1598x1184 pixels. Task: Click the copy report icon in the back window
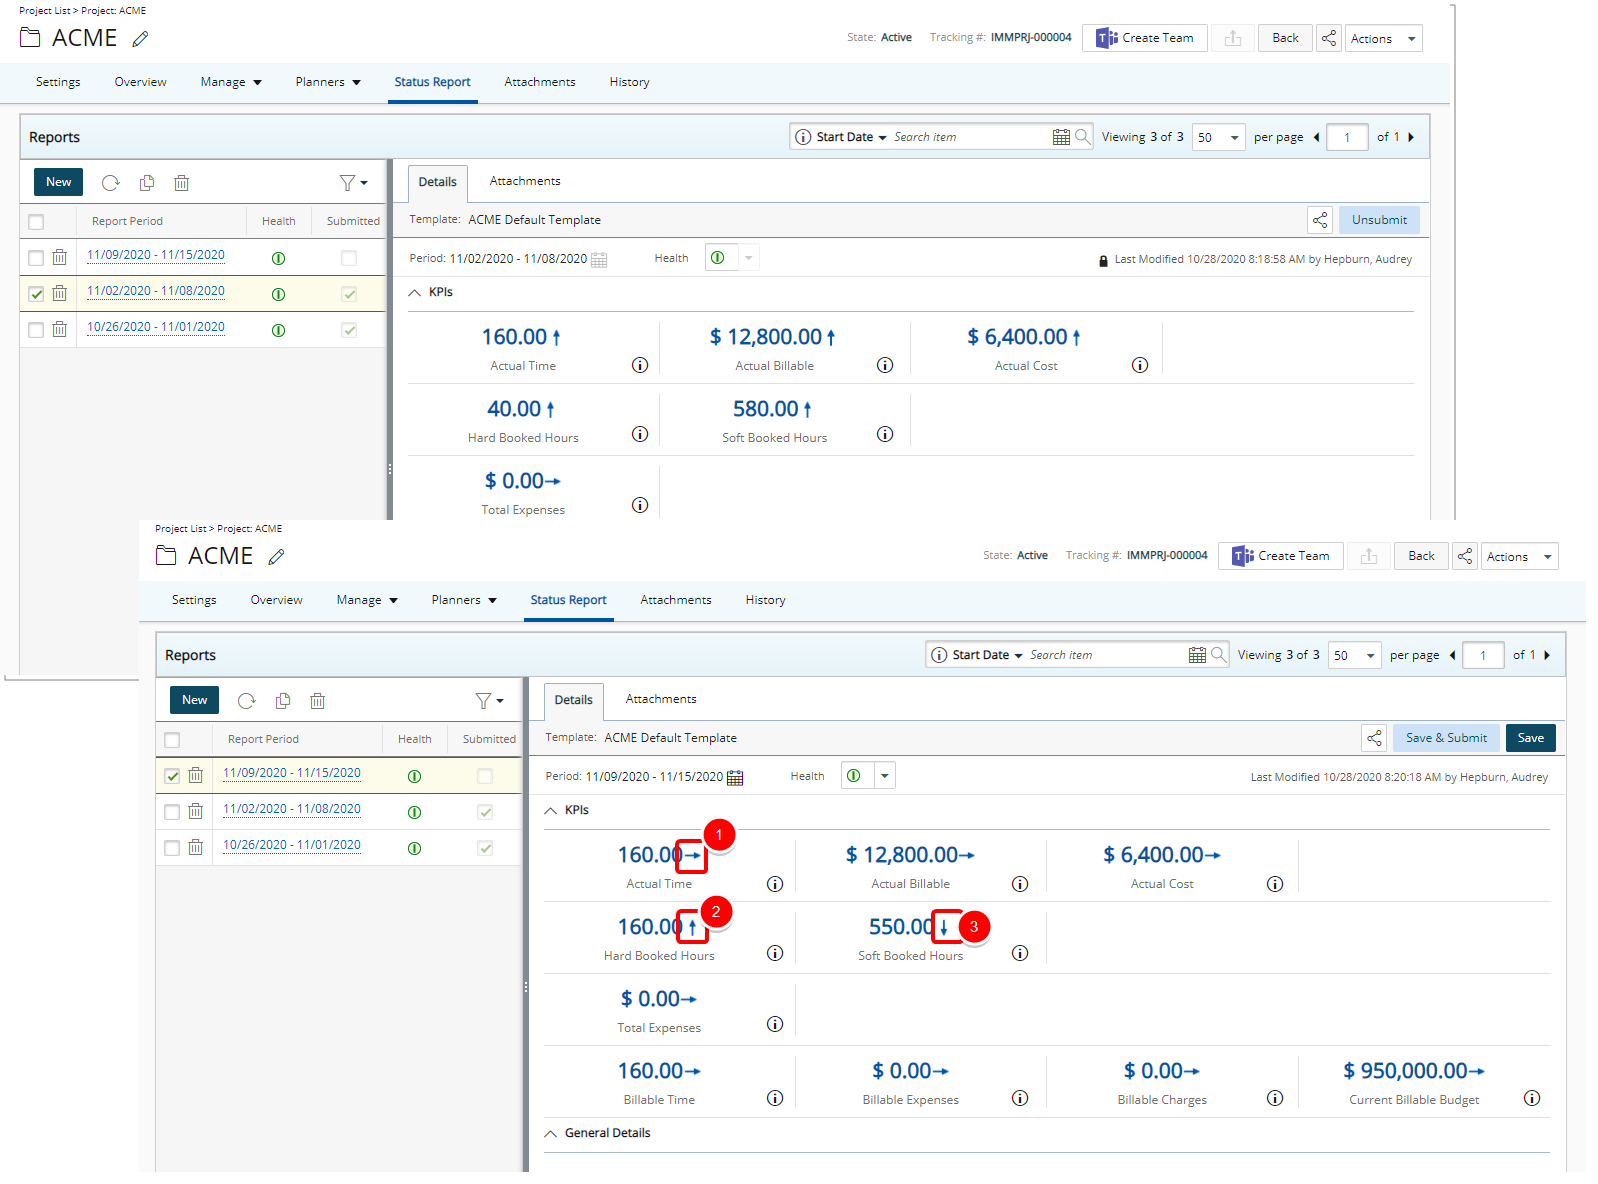pos(147,183)
